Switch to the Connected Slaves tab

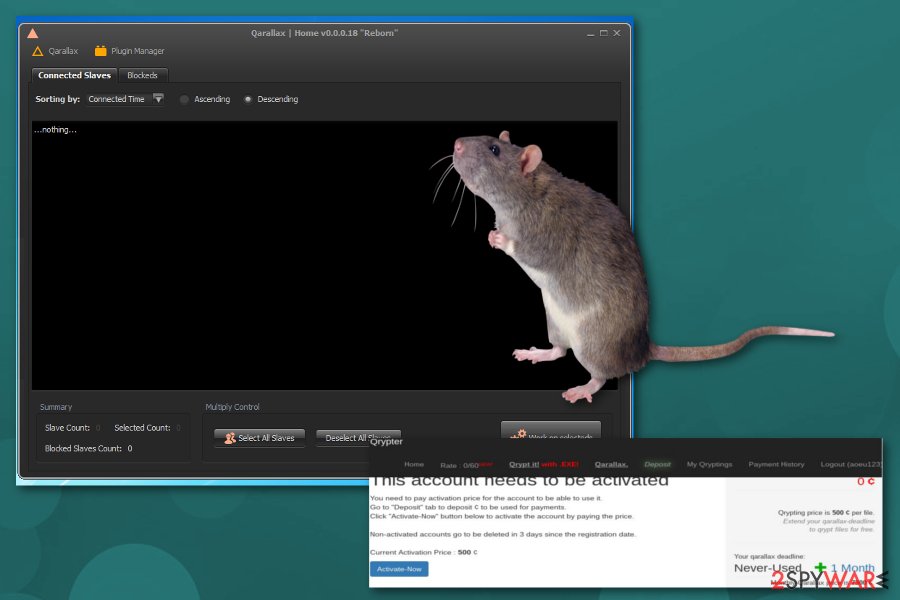point(75,75)
